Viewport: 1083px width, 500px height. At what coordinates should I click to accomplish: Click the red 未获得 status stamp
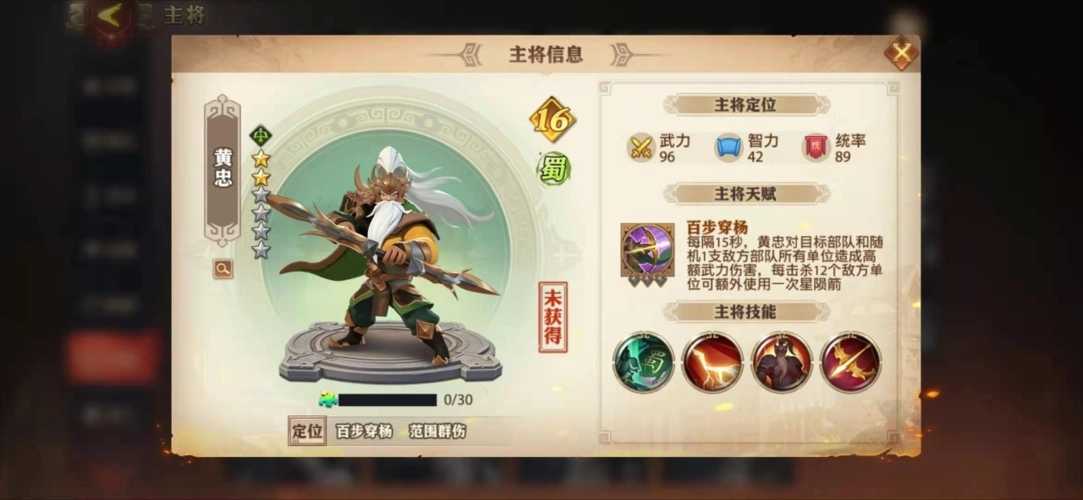[553, 317]
